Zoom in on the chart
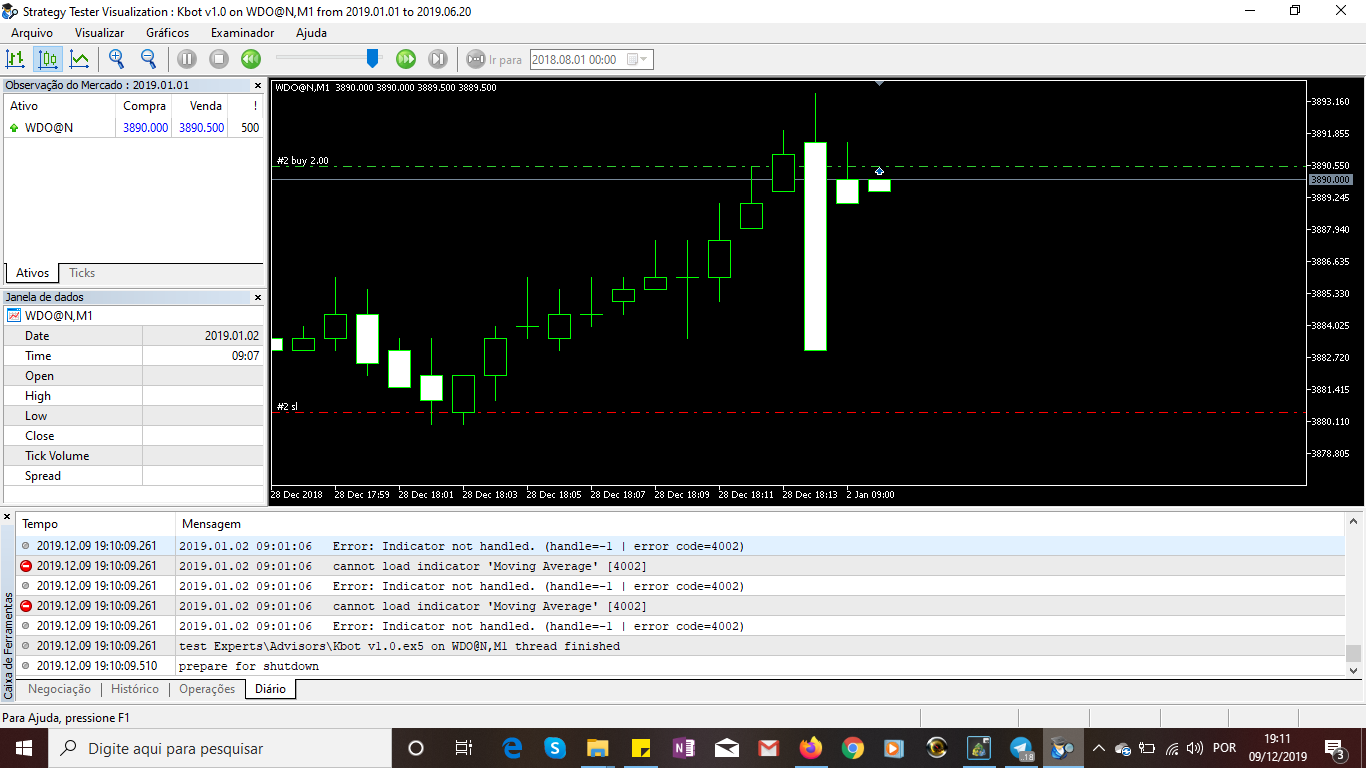 tap(116, 59)
